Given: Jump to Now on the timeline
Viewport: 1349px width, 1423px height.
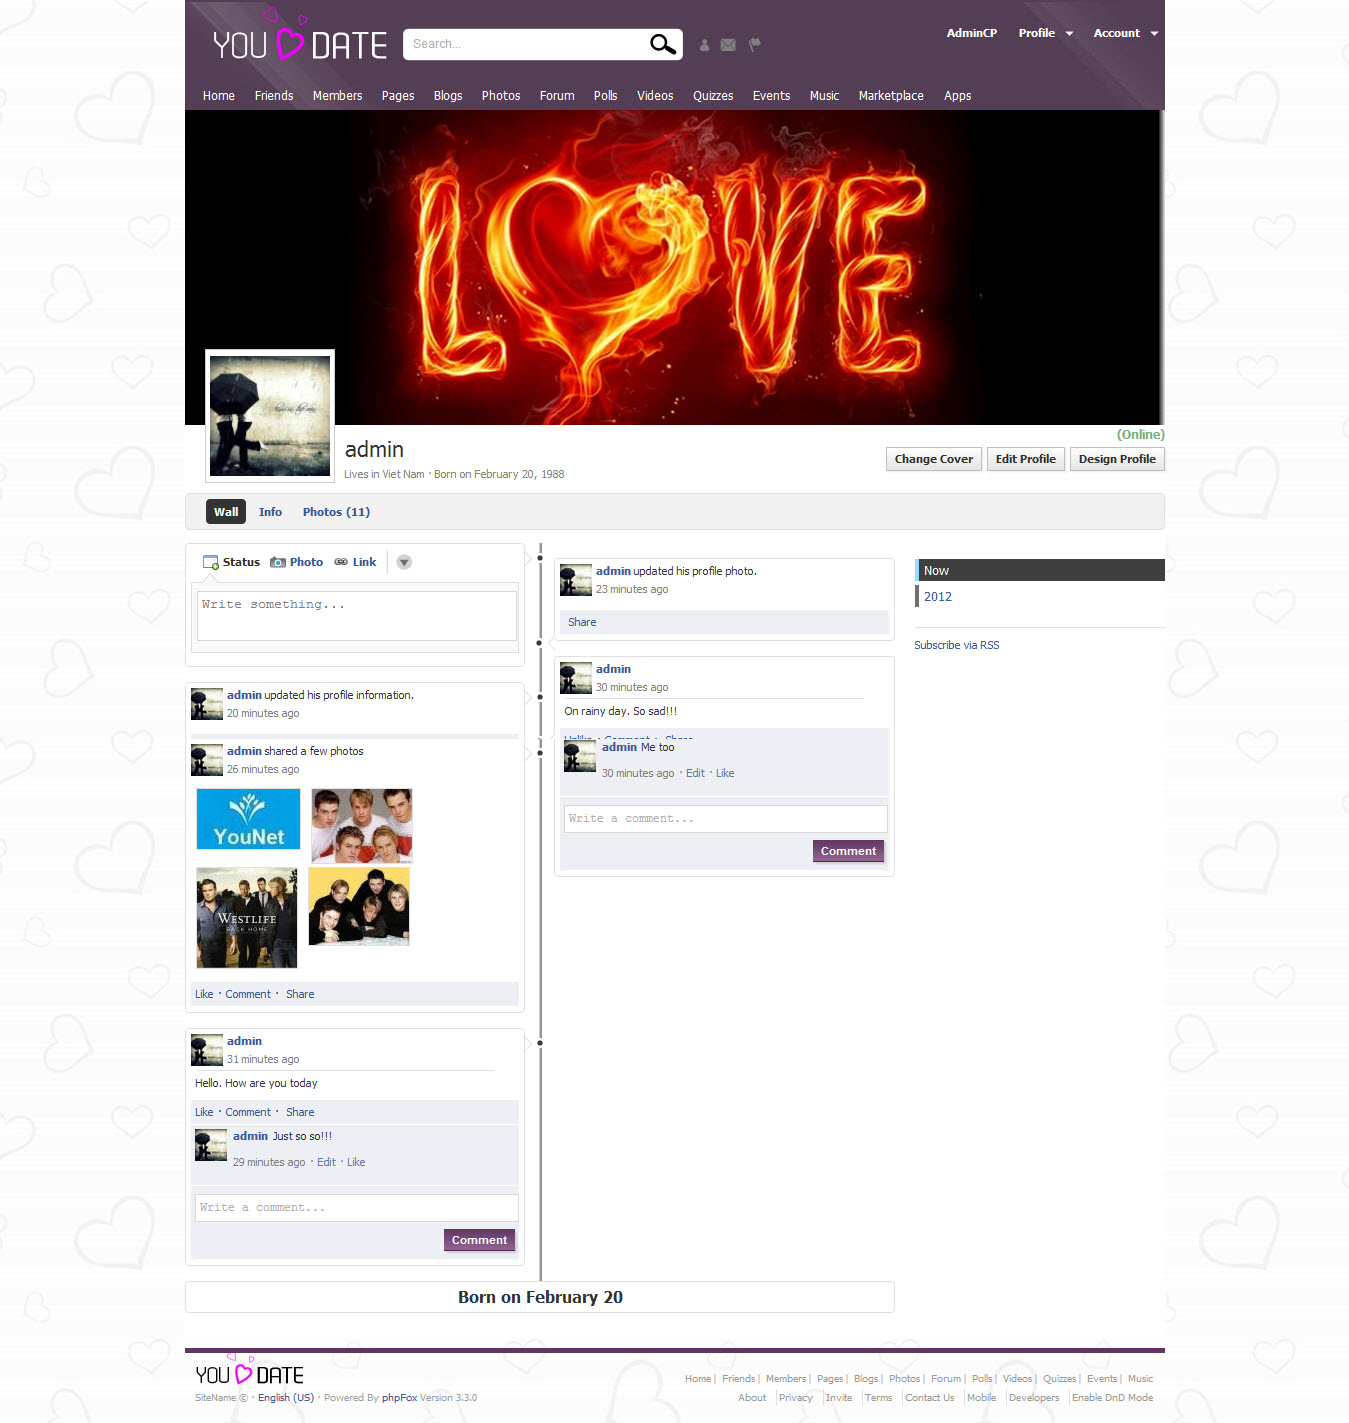Looking at the screenshot, I should click(x=1040, y=570).
